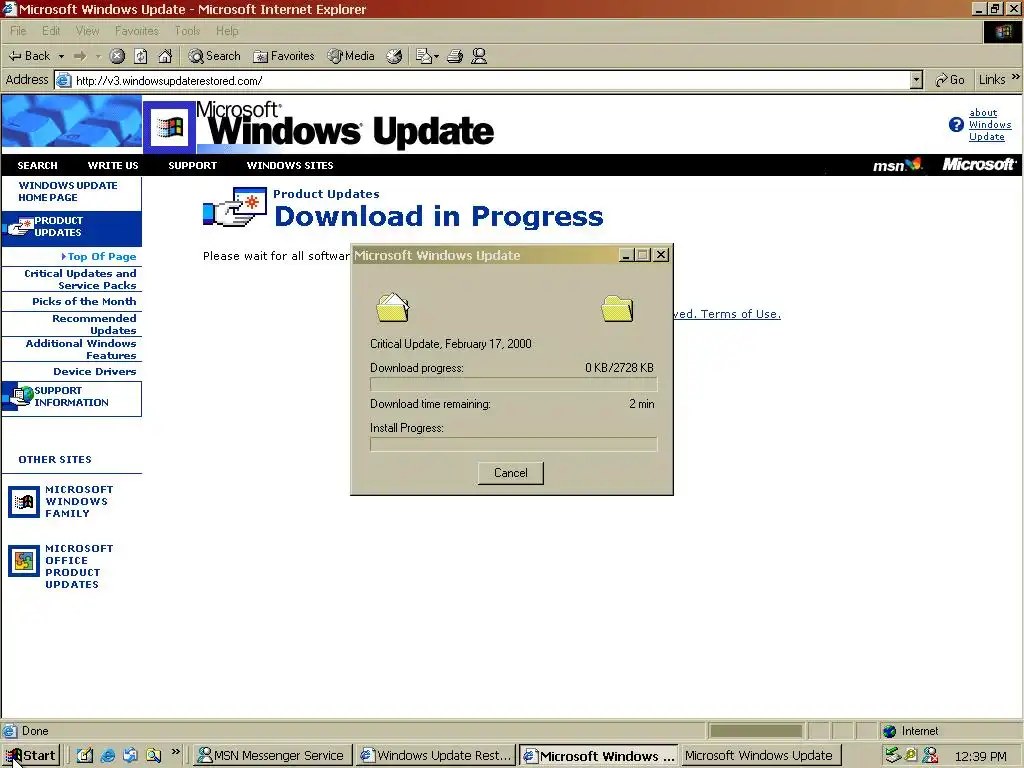Switch to MSN Messenger Service taskbar button
This screenshot has width=1024, height=768.
(273, 756)
